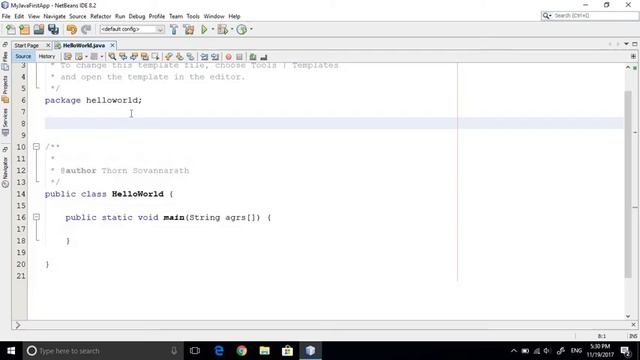Open the Files side panel
Viewport: 640px width, 360px height.
pyautogui.click(x=5, y=60)
